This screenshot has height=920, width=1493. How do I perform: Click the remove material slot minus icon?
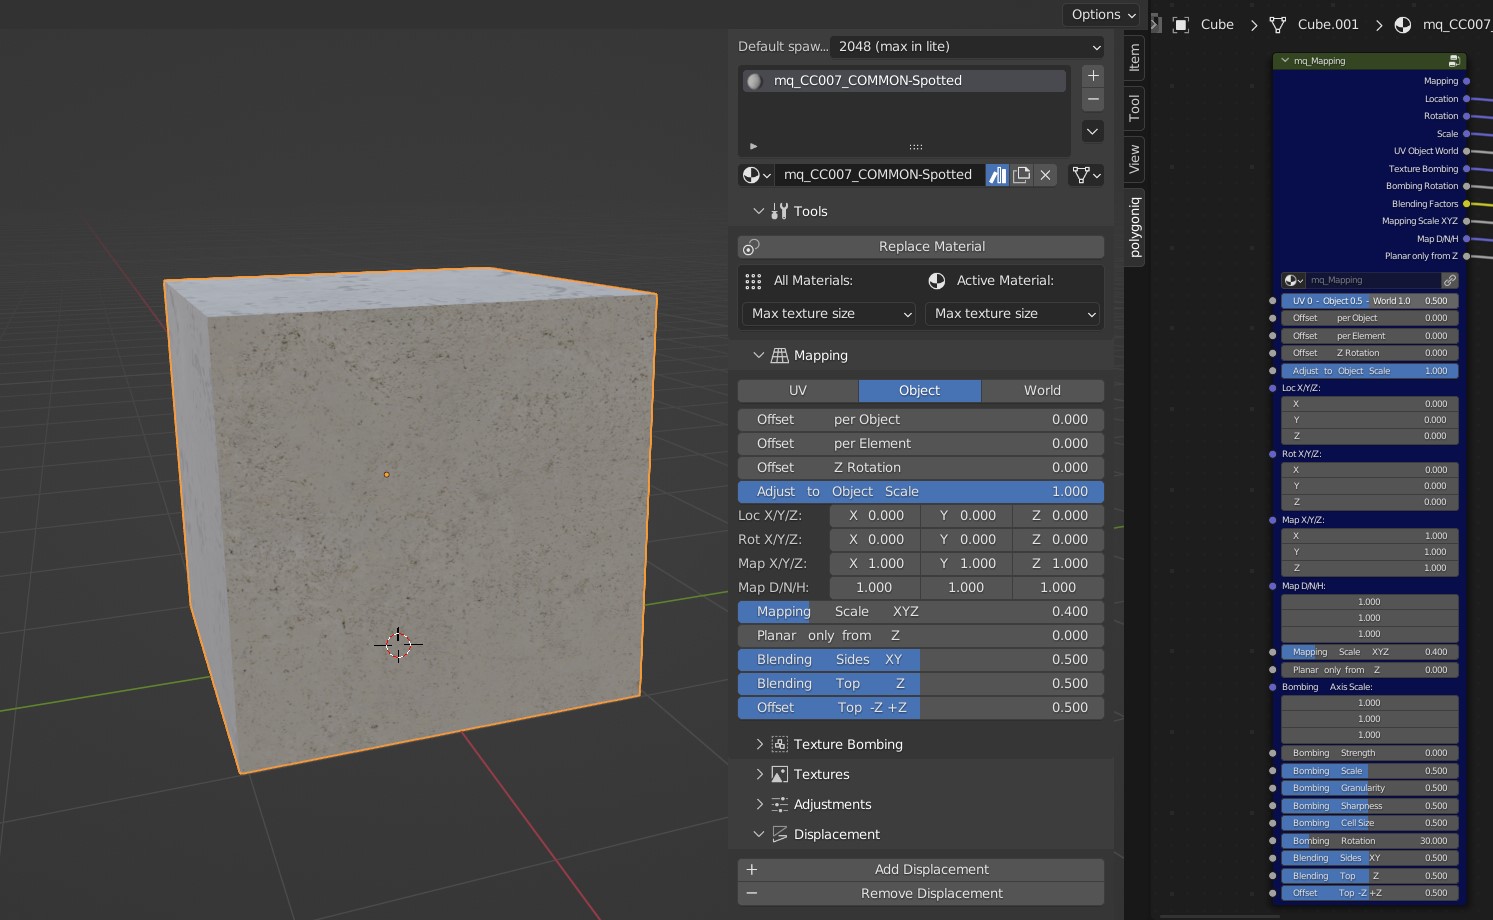click(1093, 100)
